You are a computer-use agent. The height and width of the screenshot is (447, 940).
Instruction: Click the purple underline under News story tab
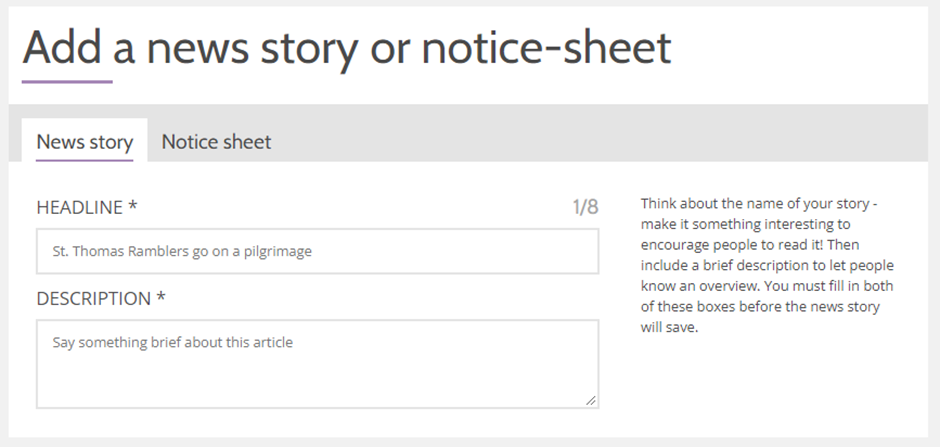pyautogui.click(x=85, y=160)
